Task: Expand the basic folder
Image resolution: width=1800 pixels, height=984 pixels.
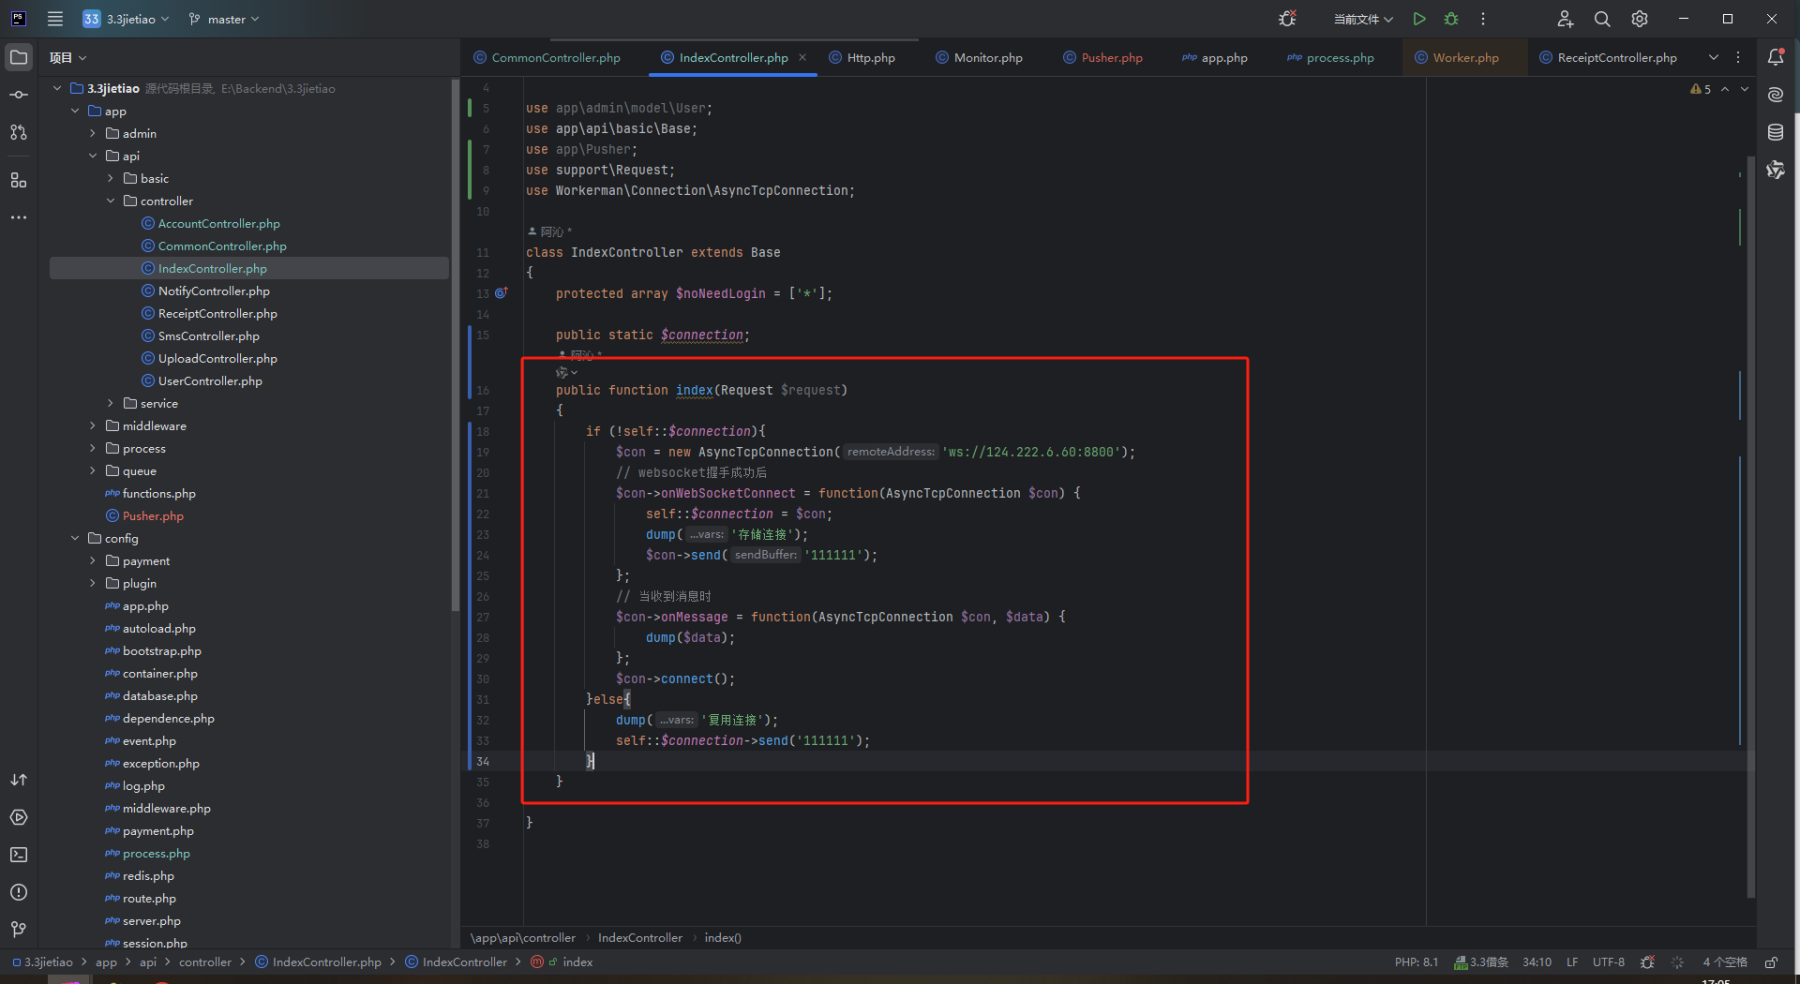Action: tap(111, 178)
